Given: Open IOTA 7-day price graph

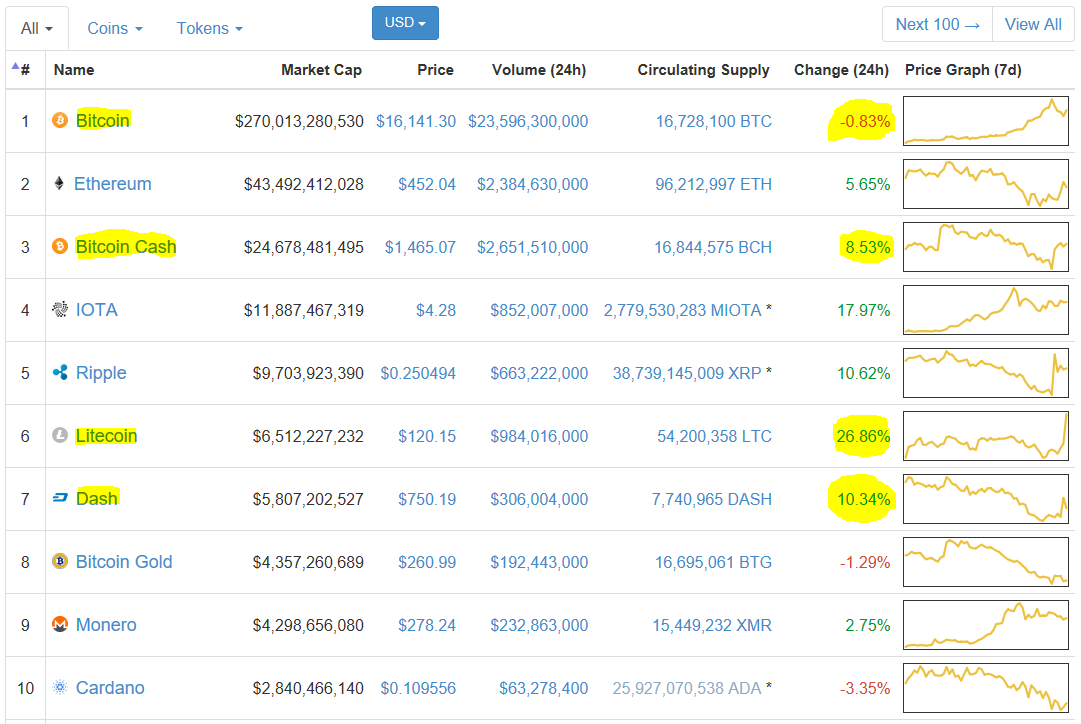Looking at the screenshot, I should click(x=986, y=310).
